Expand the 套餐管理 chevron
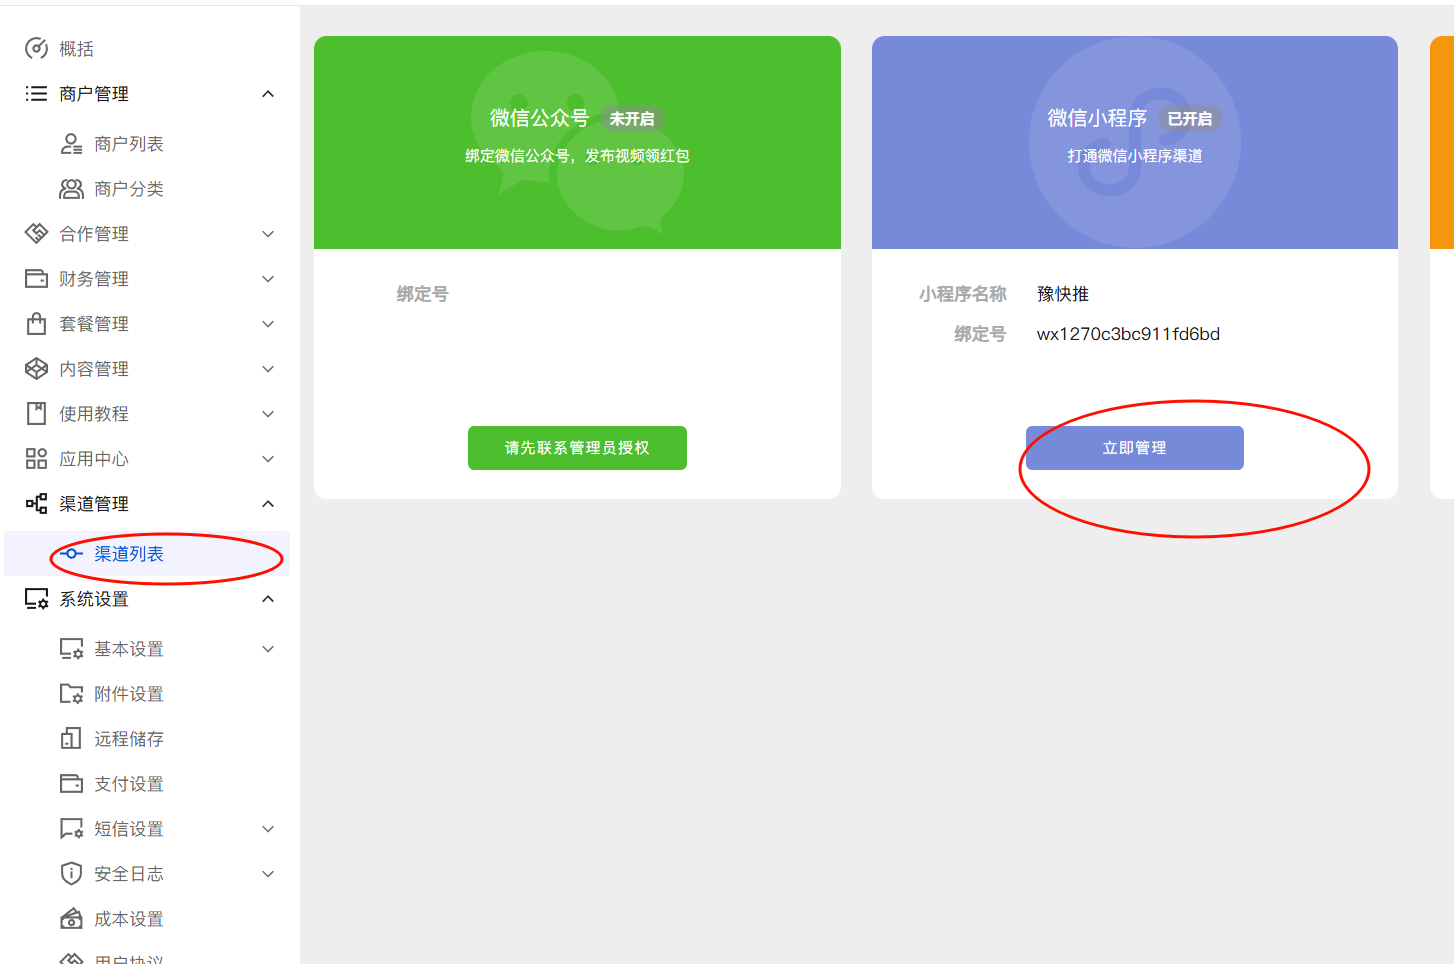 [268, 323]
